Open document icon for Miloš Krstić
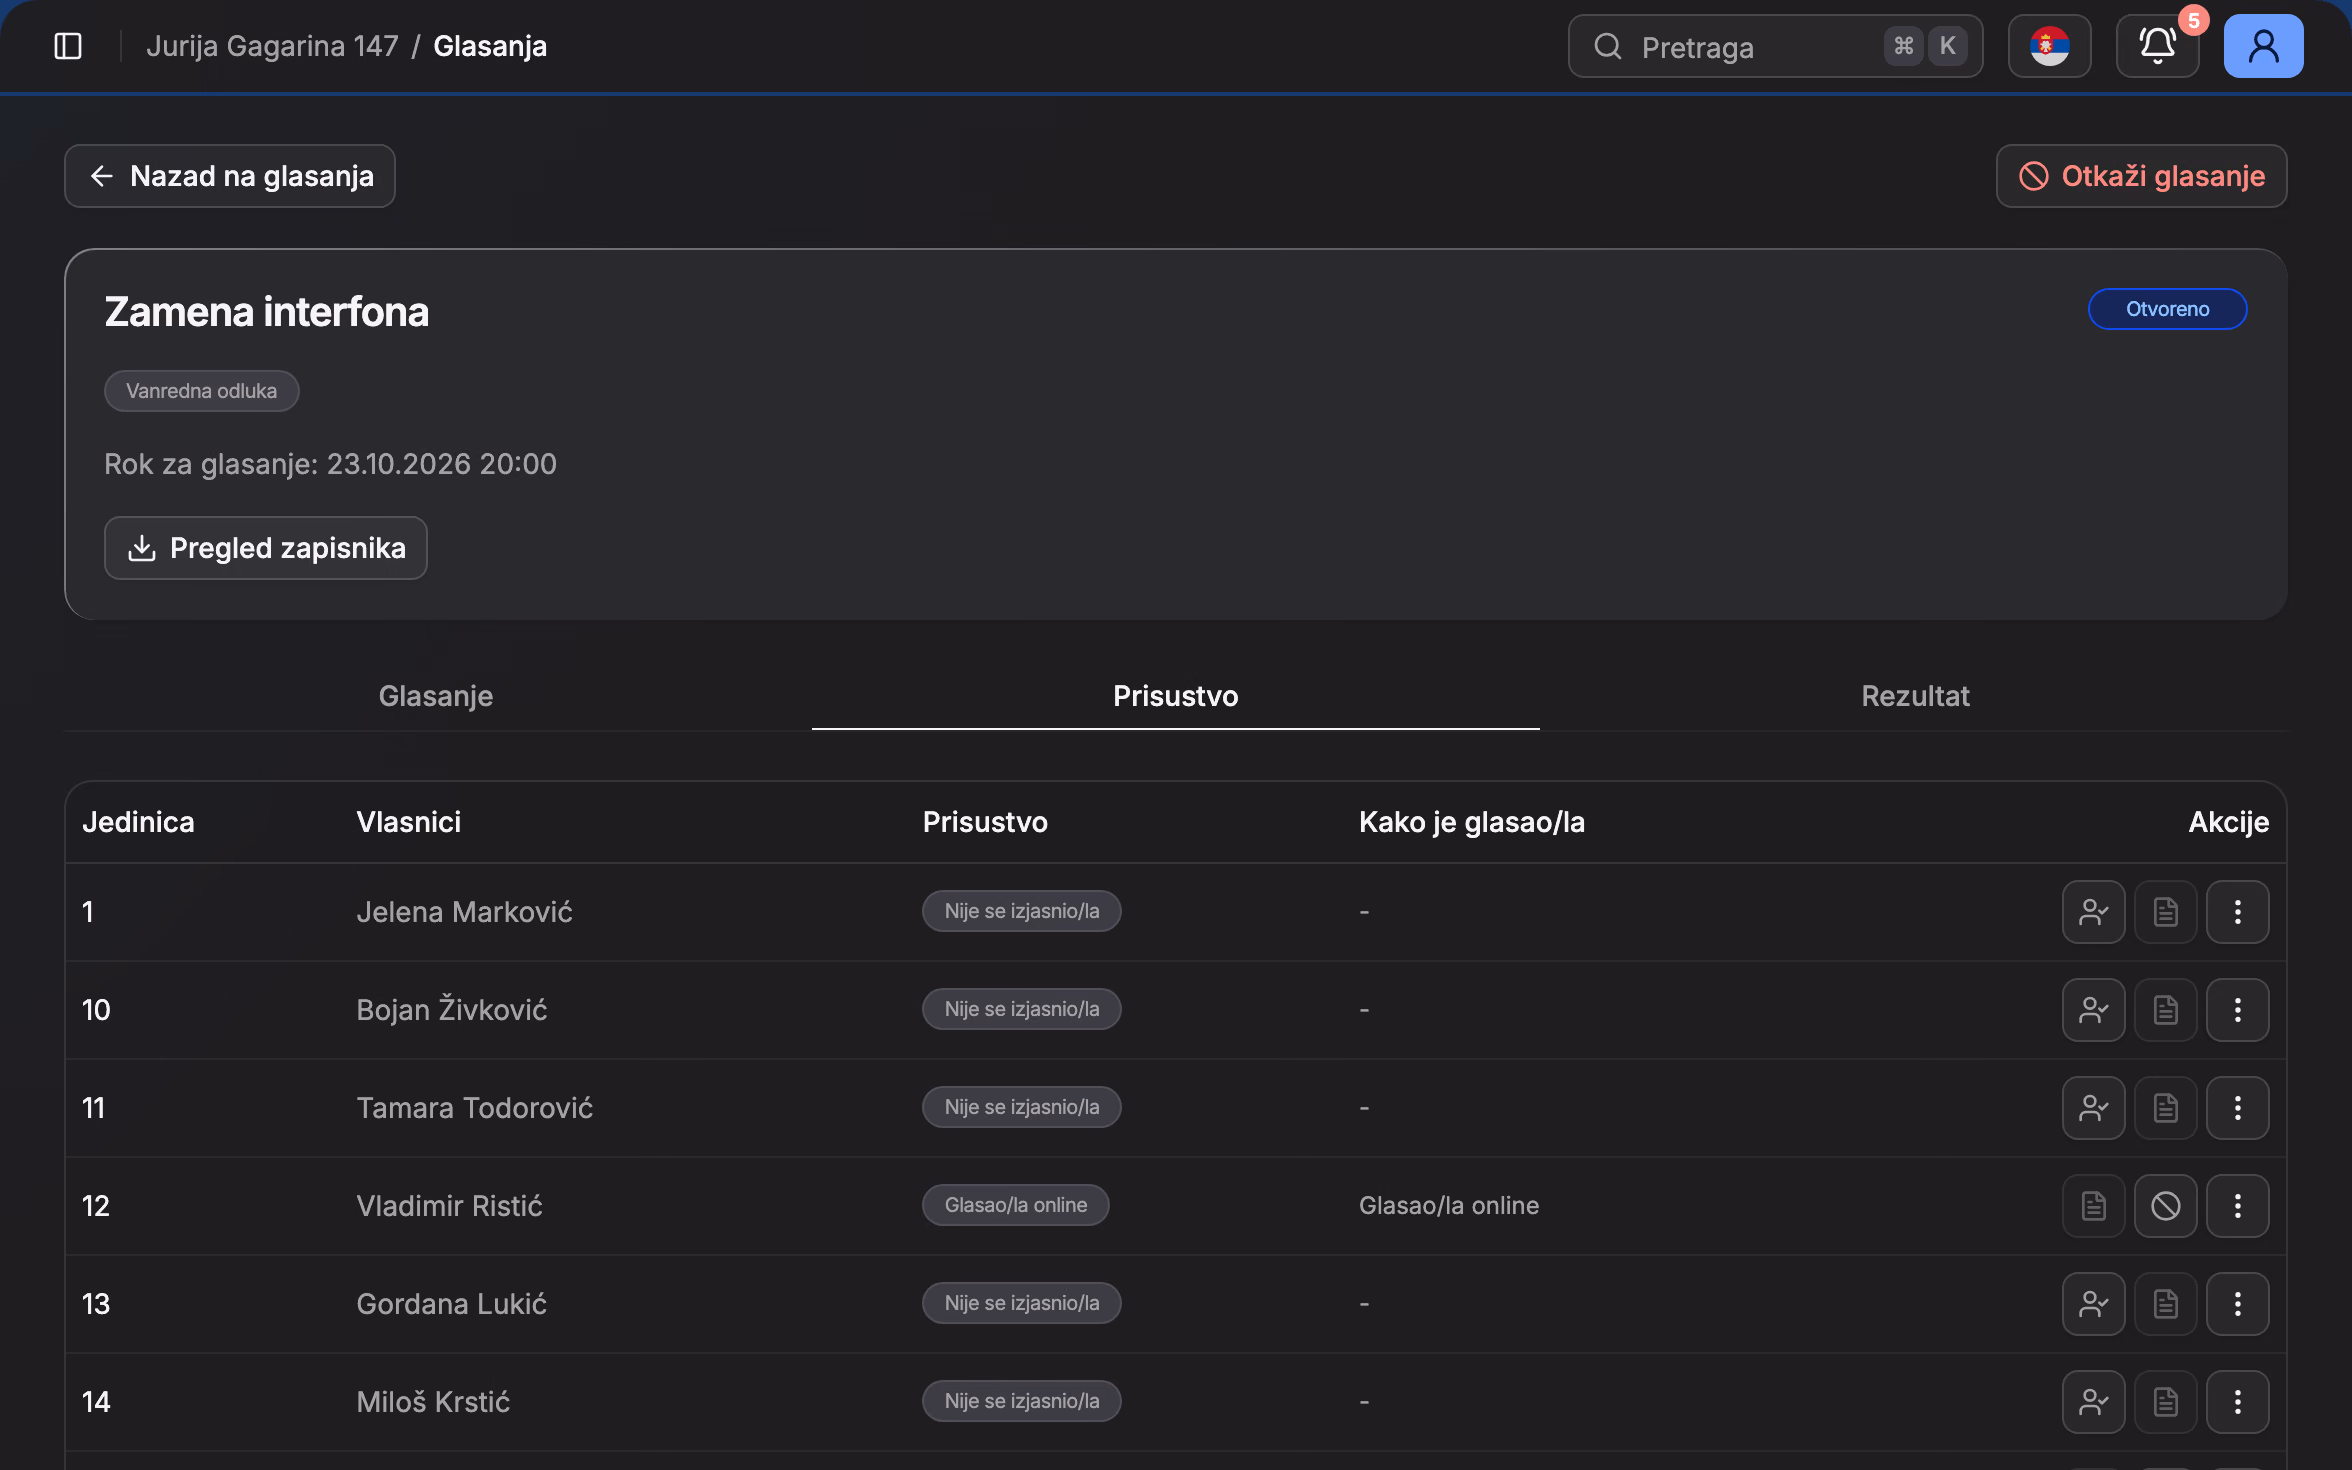 [2165, 1402]
